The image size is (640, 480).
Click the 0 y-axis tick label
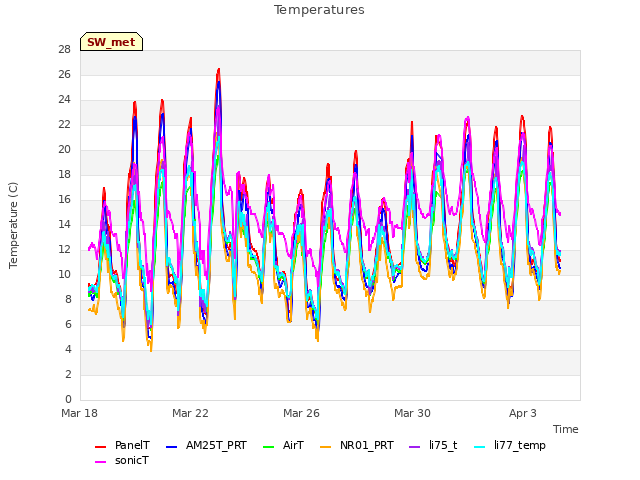click(x=68, y=399)
